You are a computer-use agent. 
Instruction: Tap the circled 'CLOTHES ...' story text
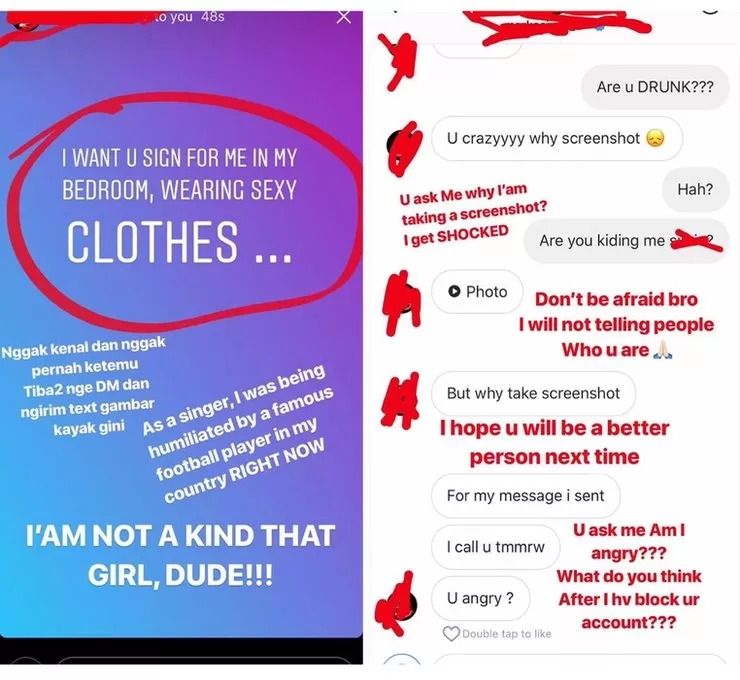coord(179,242)
